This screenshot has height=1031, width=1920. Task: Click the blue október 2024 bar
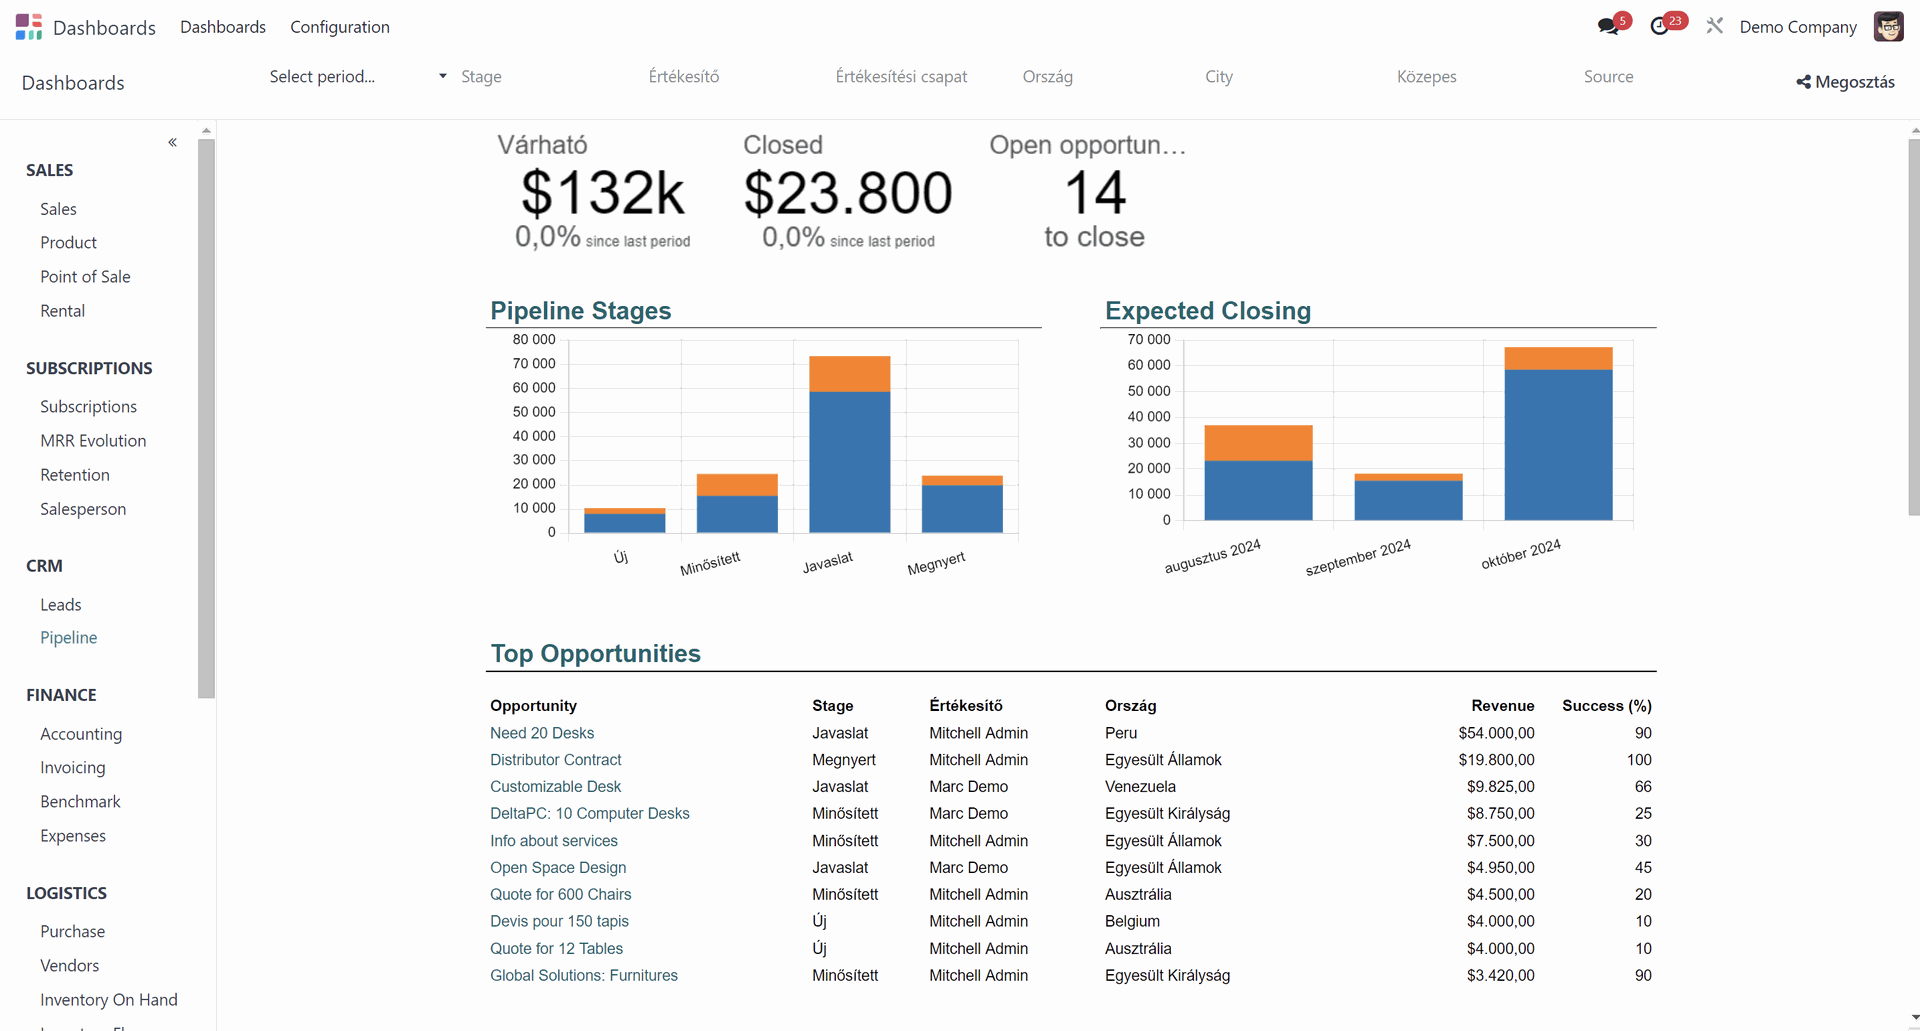[x=1558, y=445]
